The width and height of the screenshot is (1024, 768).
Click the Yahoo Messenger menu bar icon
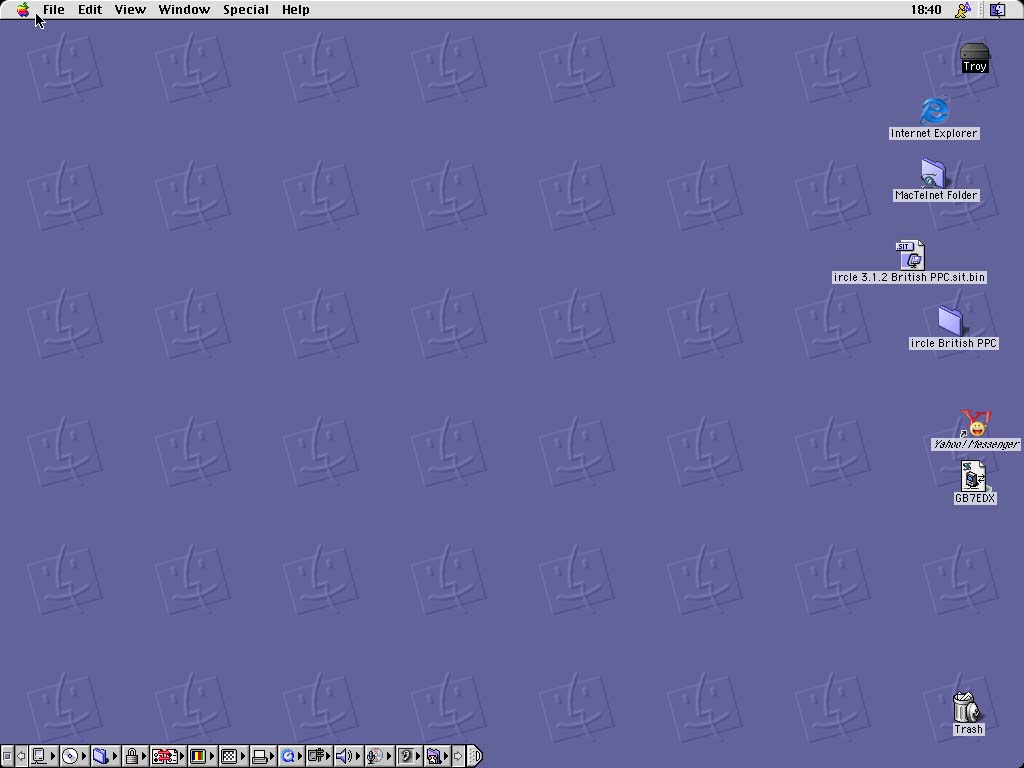click(x=963, y=10)
